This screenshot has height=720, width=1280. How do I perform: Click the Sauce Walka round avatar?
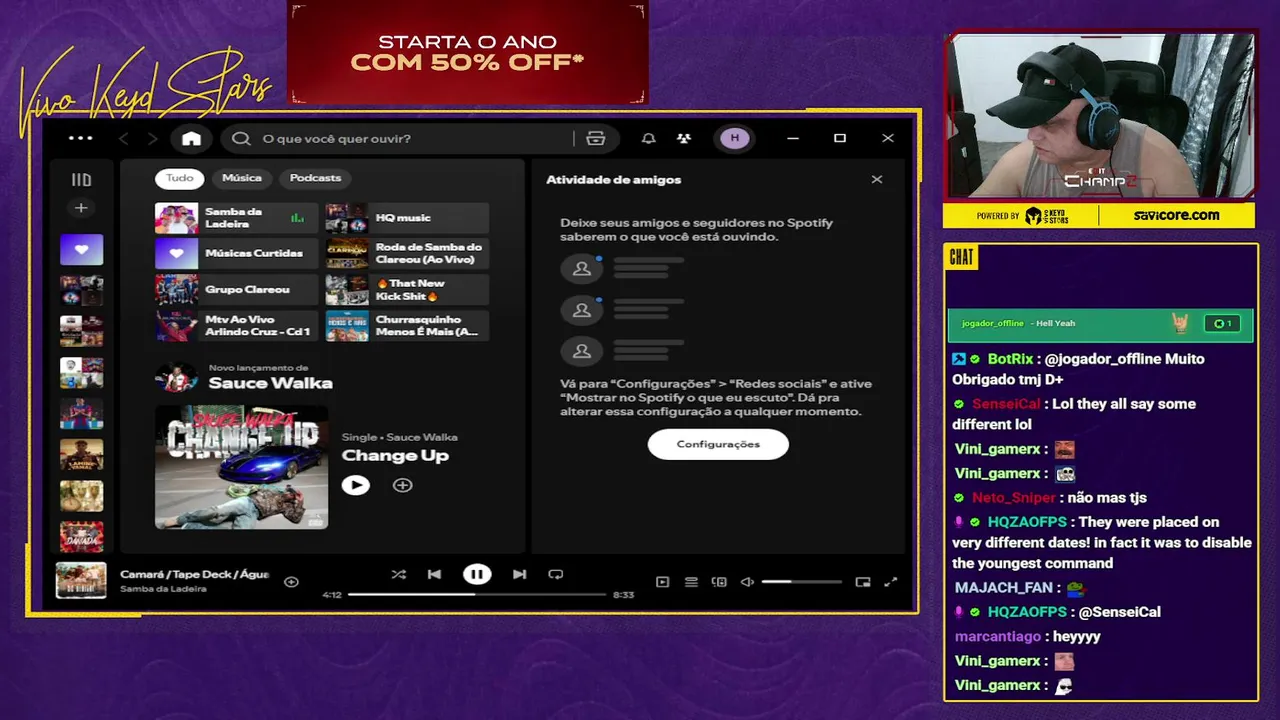(x=176, y=377)
